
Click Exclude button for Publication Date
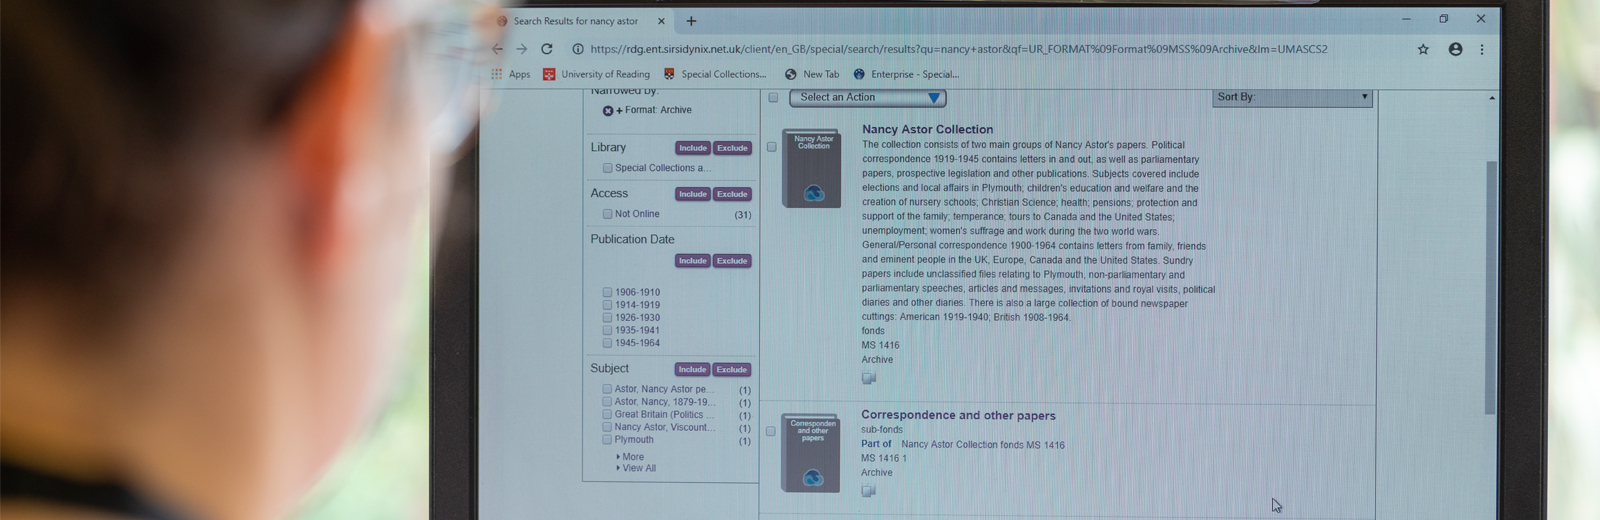click(732, 261)
